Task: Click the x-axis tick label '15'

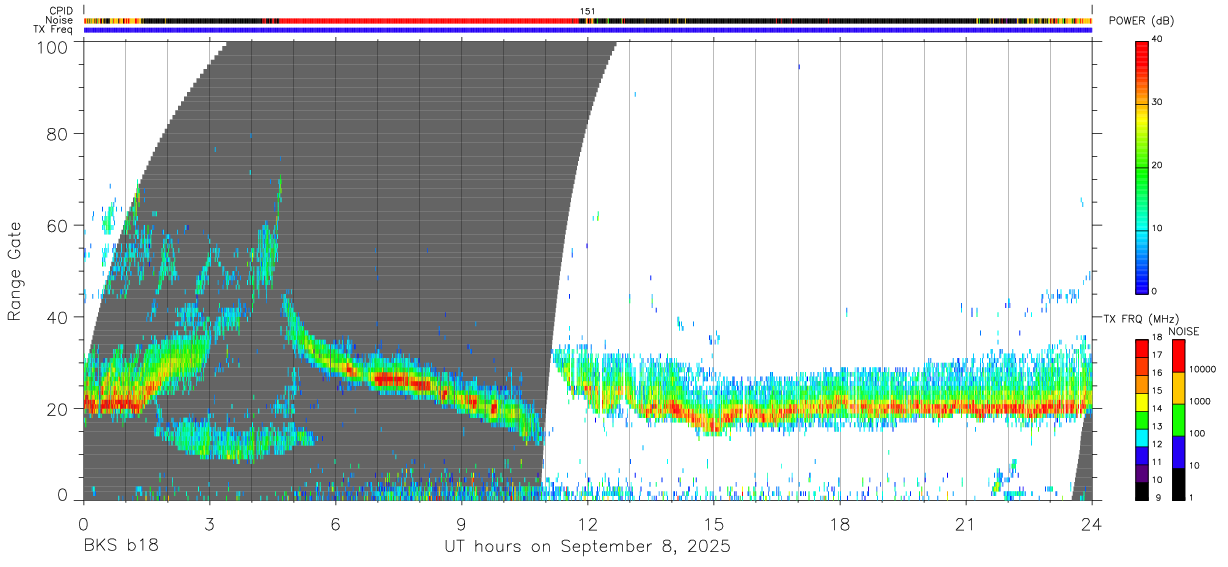Action: (x=713, y=524)
